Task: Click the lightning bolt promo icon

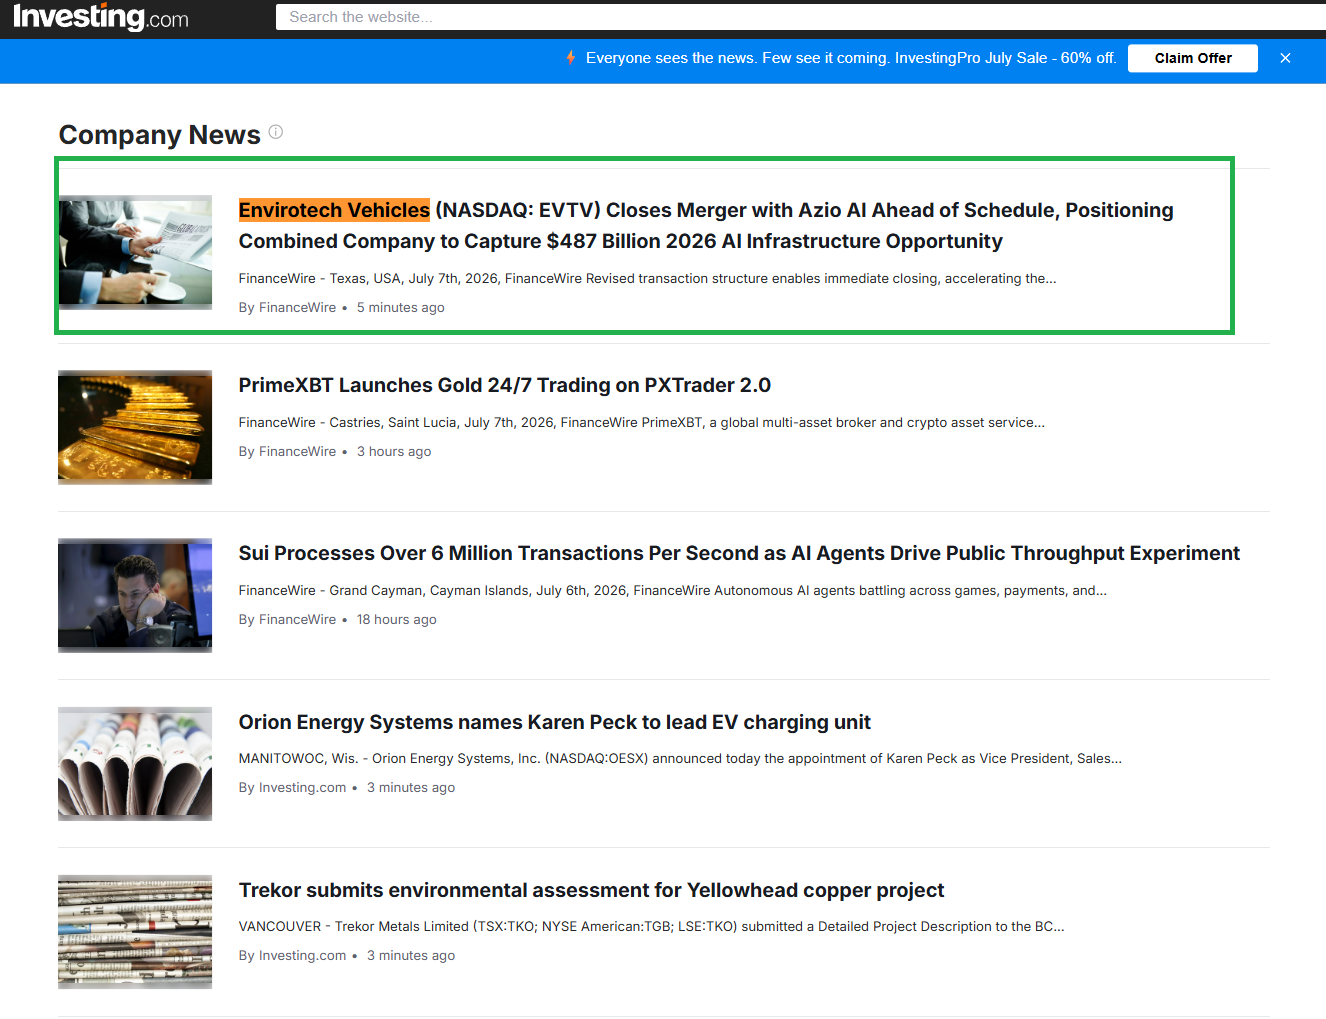Action: point(570,58)
